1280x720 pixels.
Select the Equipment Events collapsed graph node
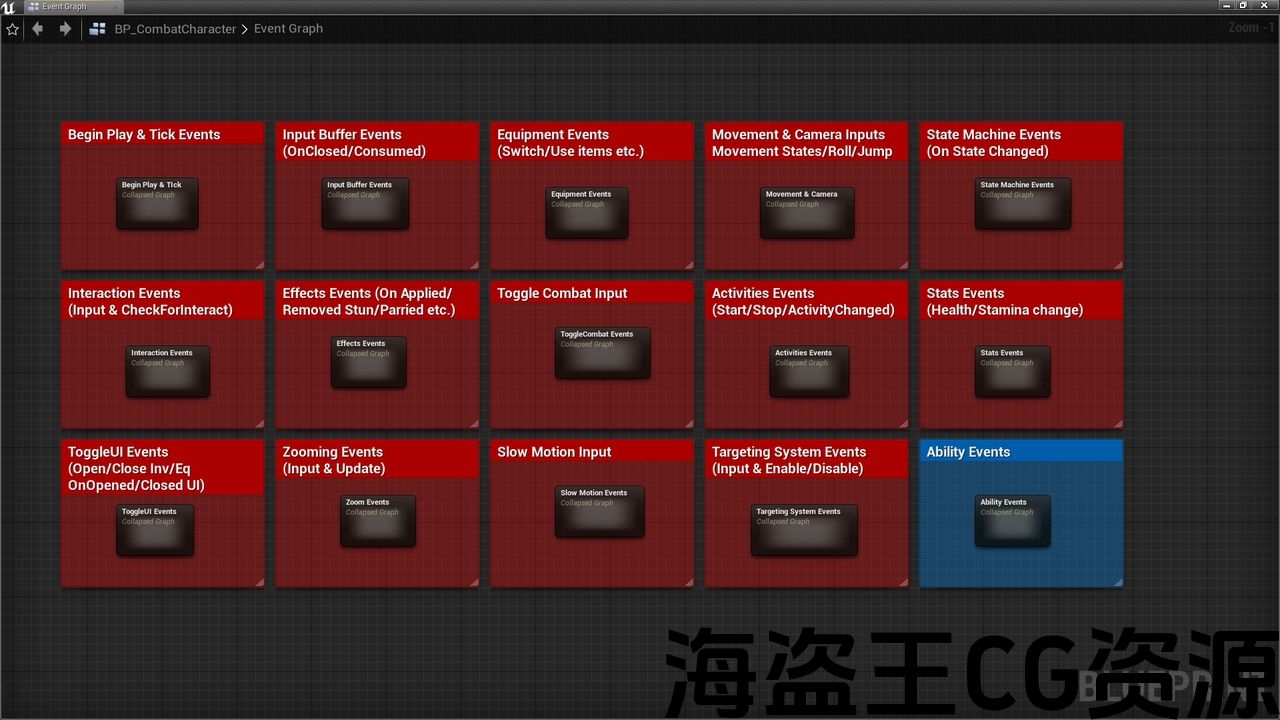(x=587, y=213)
